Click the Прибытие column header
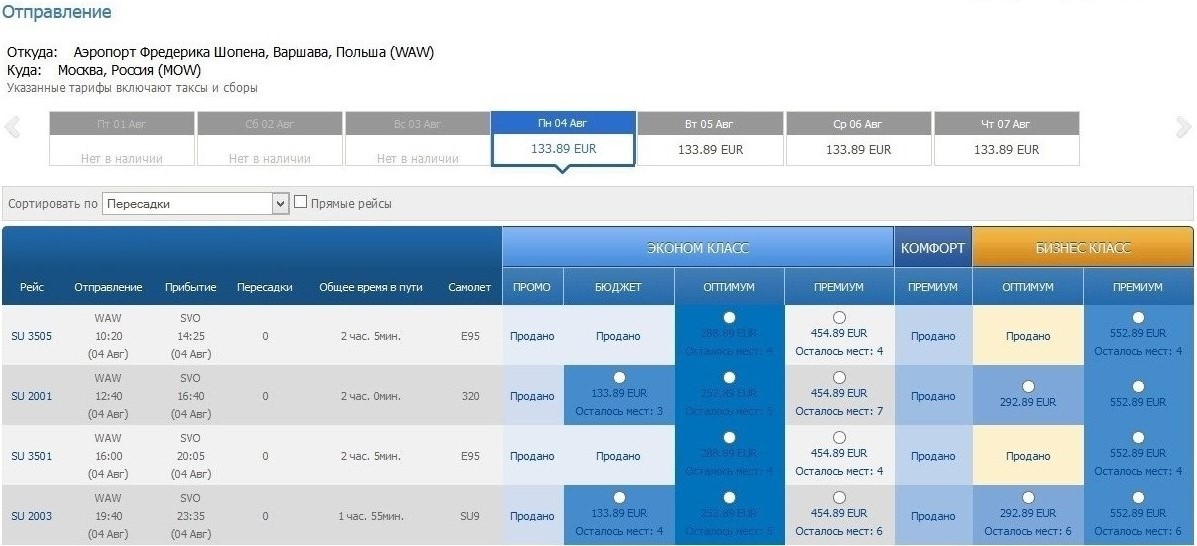This screenshot has width=1197, height=546. click(191, 288)
